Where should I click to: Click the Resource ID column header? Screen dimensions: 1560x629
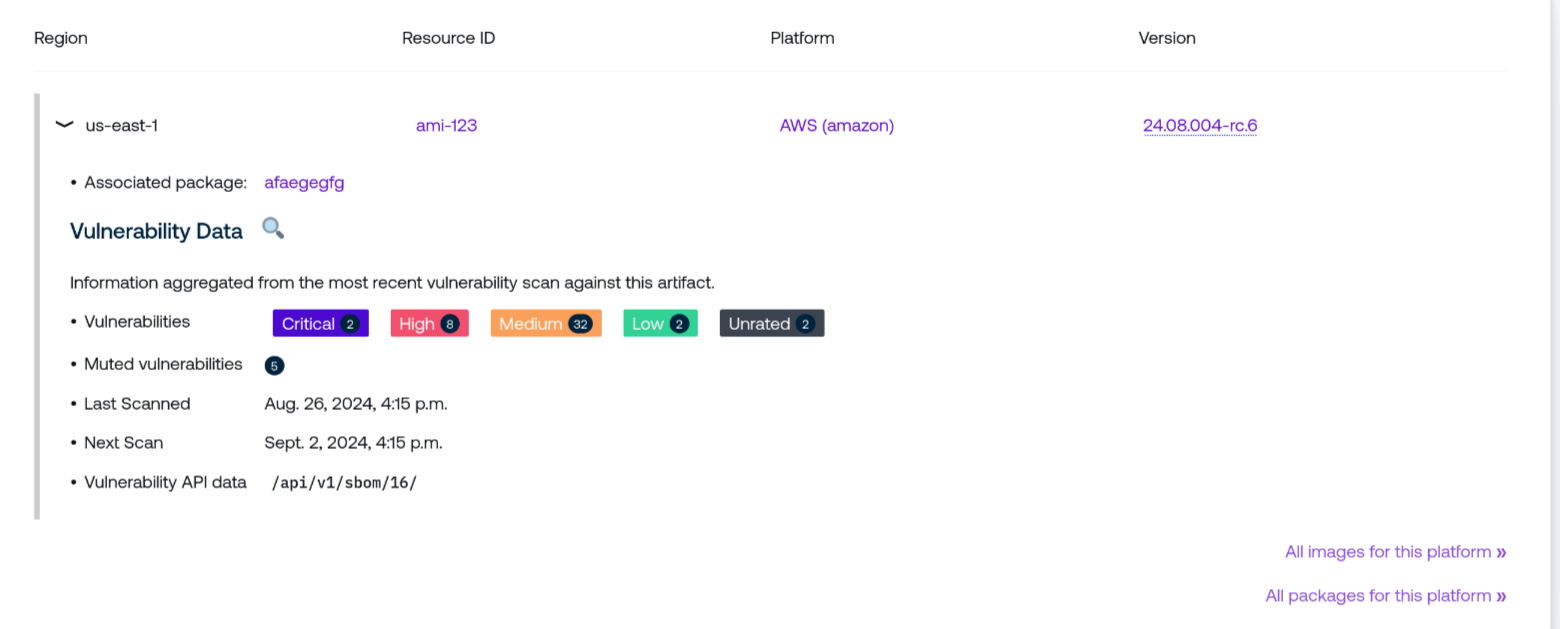coord(448,38)
